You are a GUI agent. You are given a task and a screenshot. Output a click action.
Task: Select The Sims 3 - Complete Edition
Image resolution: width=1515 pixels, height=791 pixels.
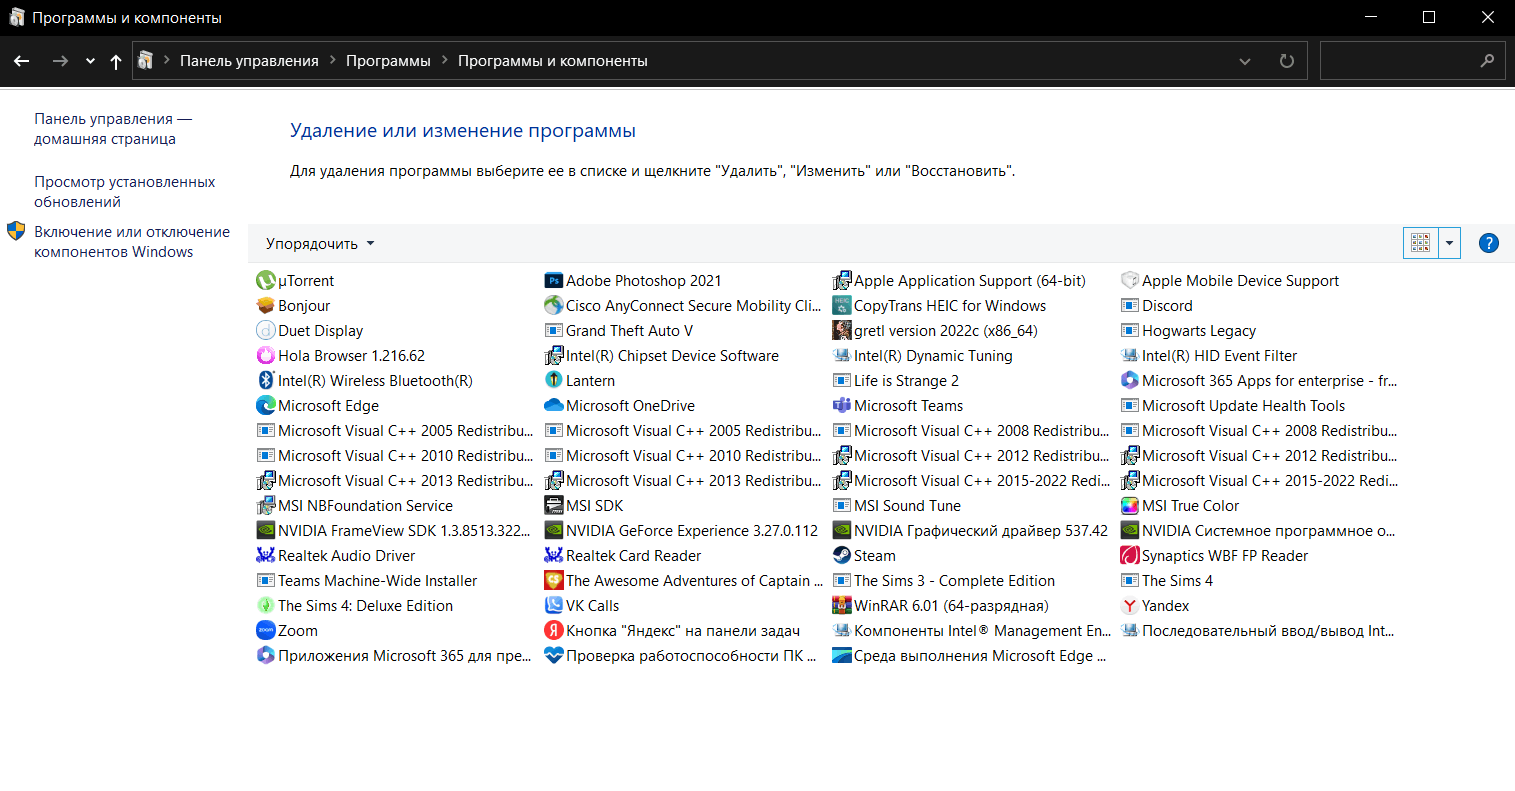pos(944,581)
